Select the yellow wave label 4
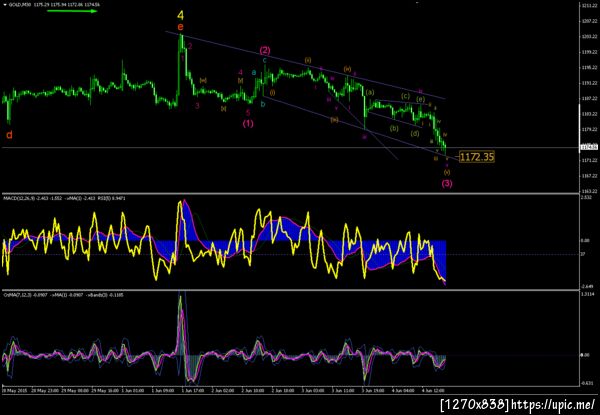Image resolution: width=600 pixels, height=415 pixels. [x=181, y=16]
